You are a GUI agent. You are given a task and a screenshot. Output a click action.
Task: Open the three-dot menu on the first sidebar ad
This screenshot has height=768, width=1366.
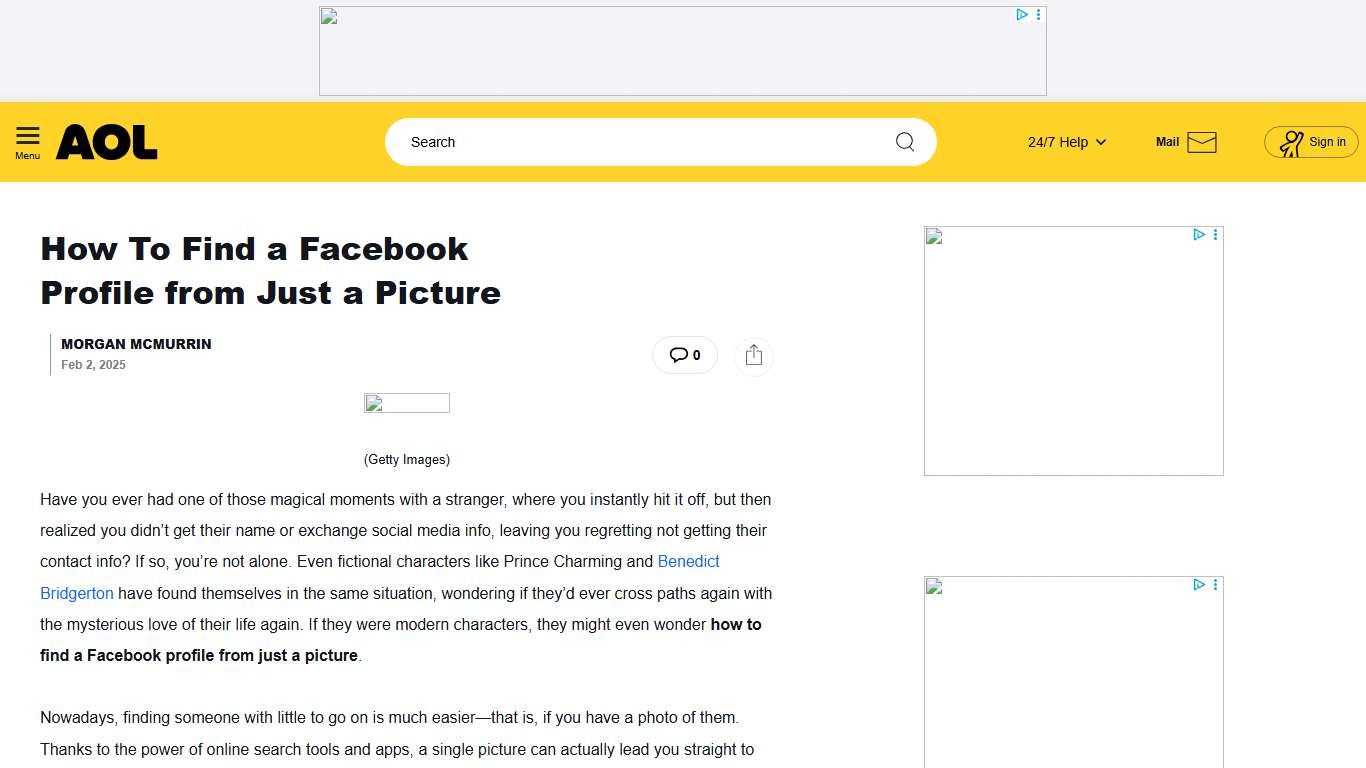pos(1215,234)
